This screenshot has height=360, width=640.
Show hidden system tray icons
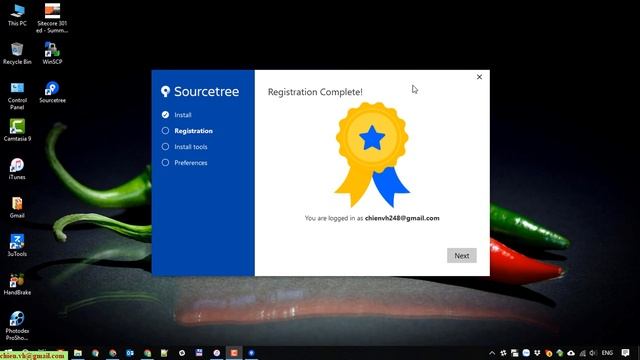click(x=492, y=353)
